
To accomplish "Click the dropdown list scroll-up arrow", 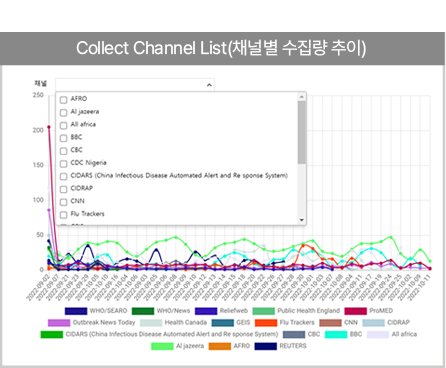I will coord(301,97).
